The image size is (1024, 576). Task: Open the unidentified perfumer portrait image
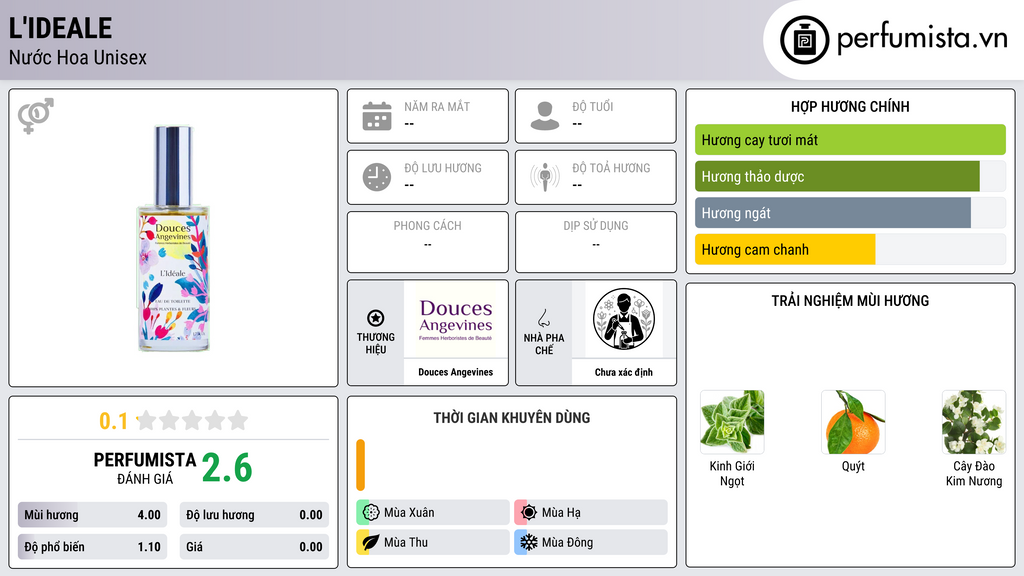624,319
